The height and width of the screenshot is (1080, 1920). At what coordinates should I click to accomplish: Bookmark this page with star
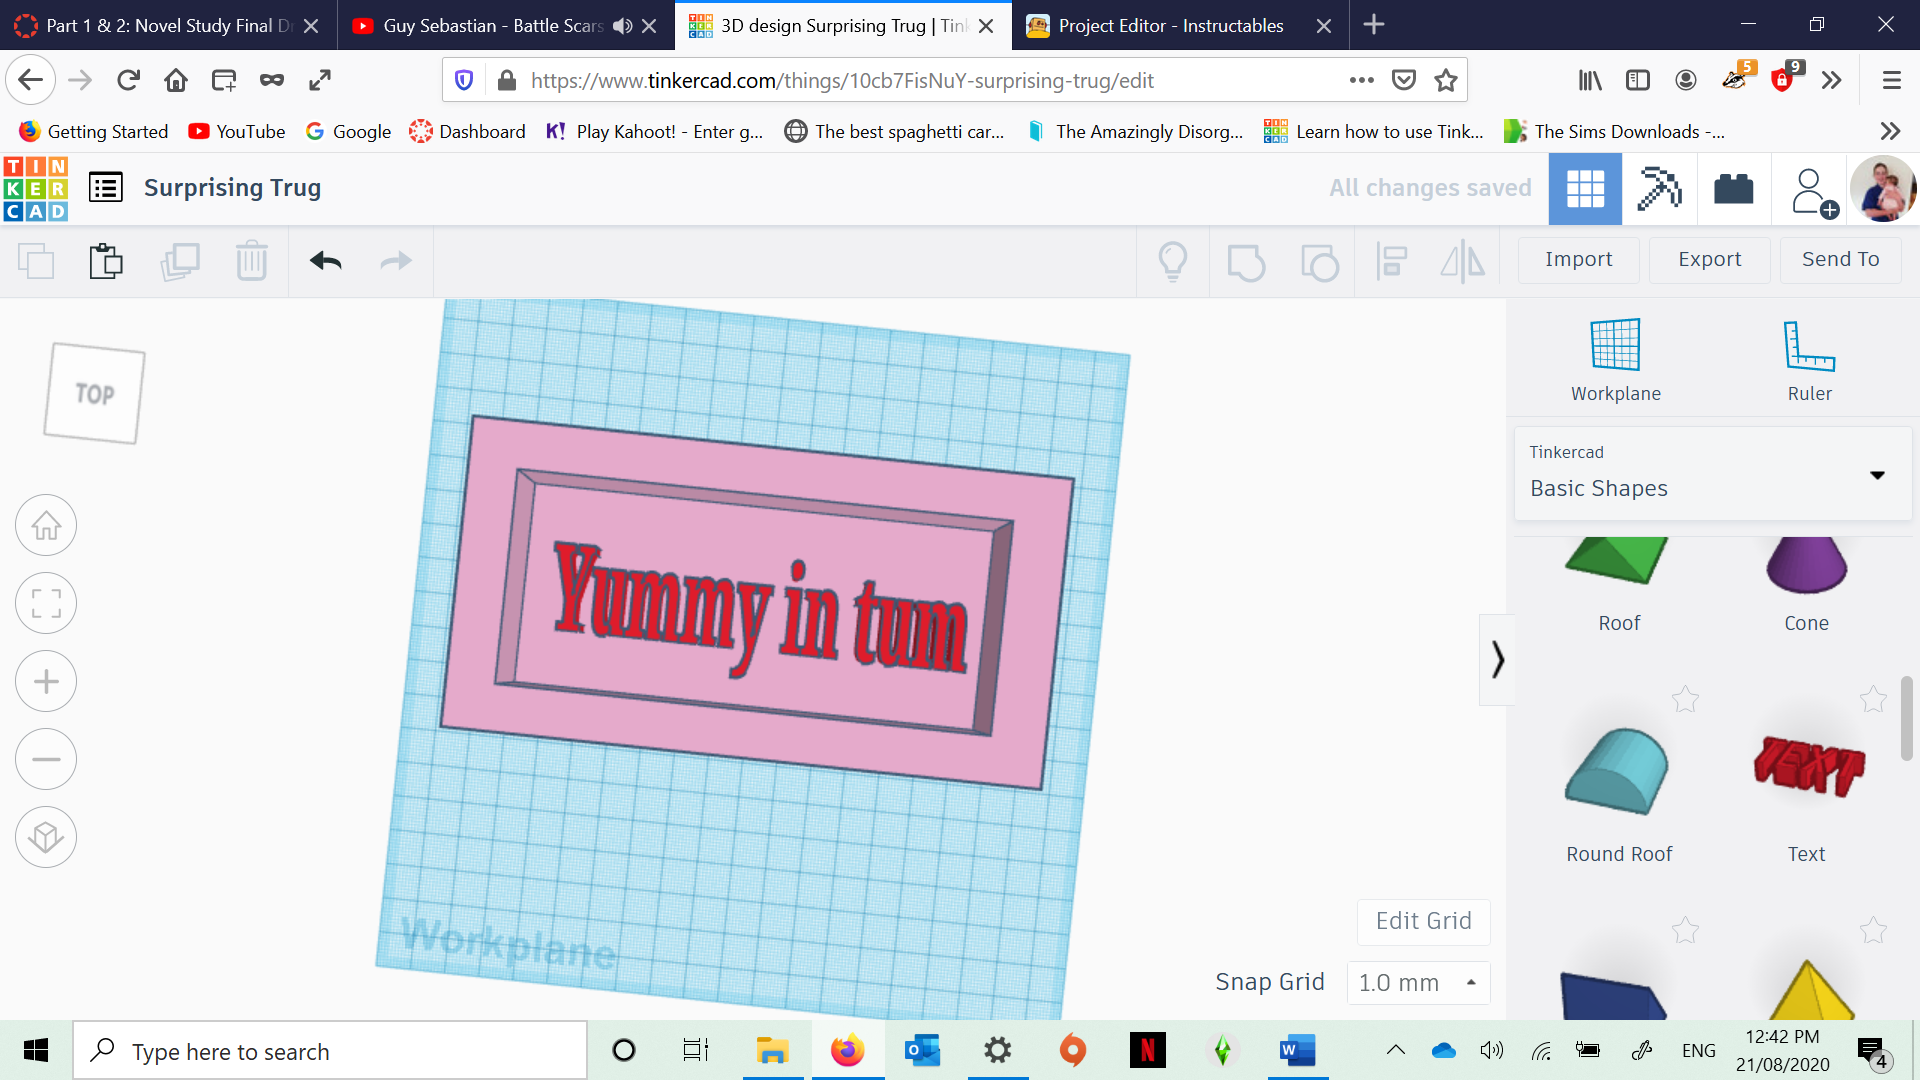1445,80
